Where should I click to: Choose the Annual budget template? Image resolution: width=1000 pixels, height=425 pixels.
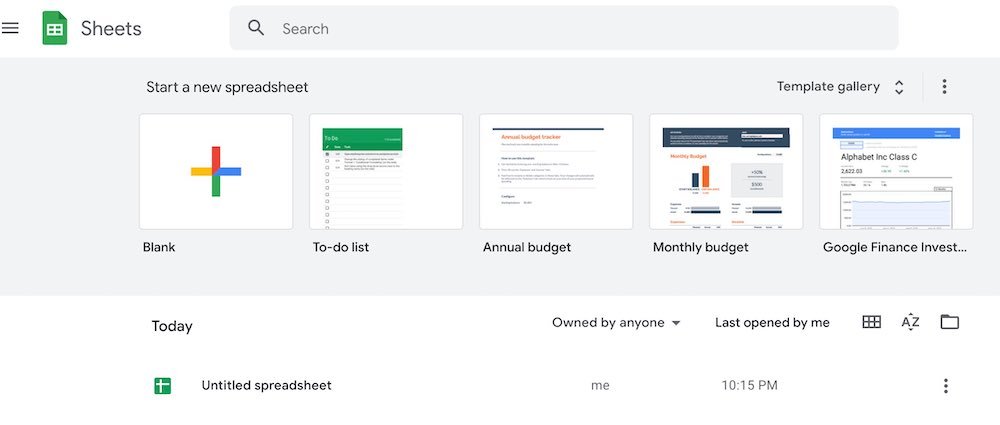556,172
